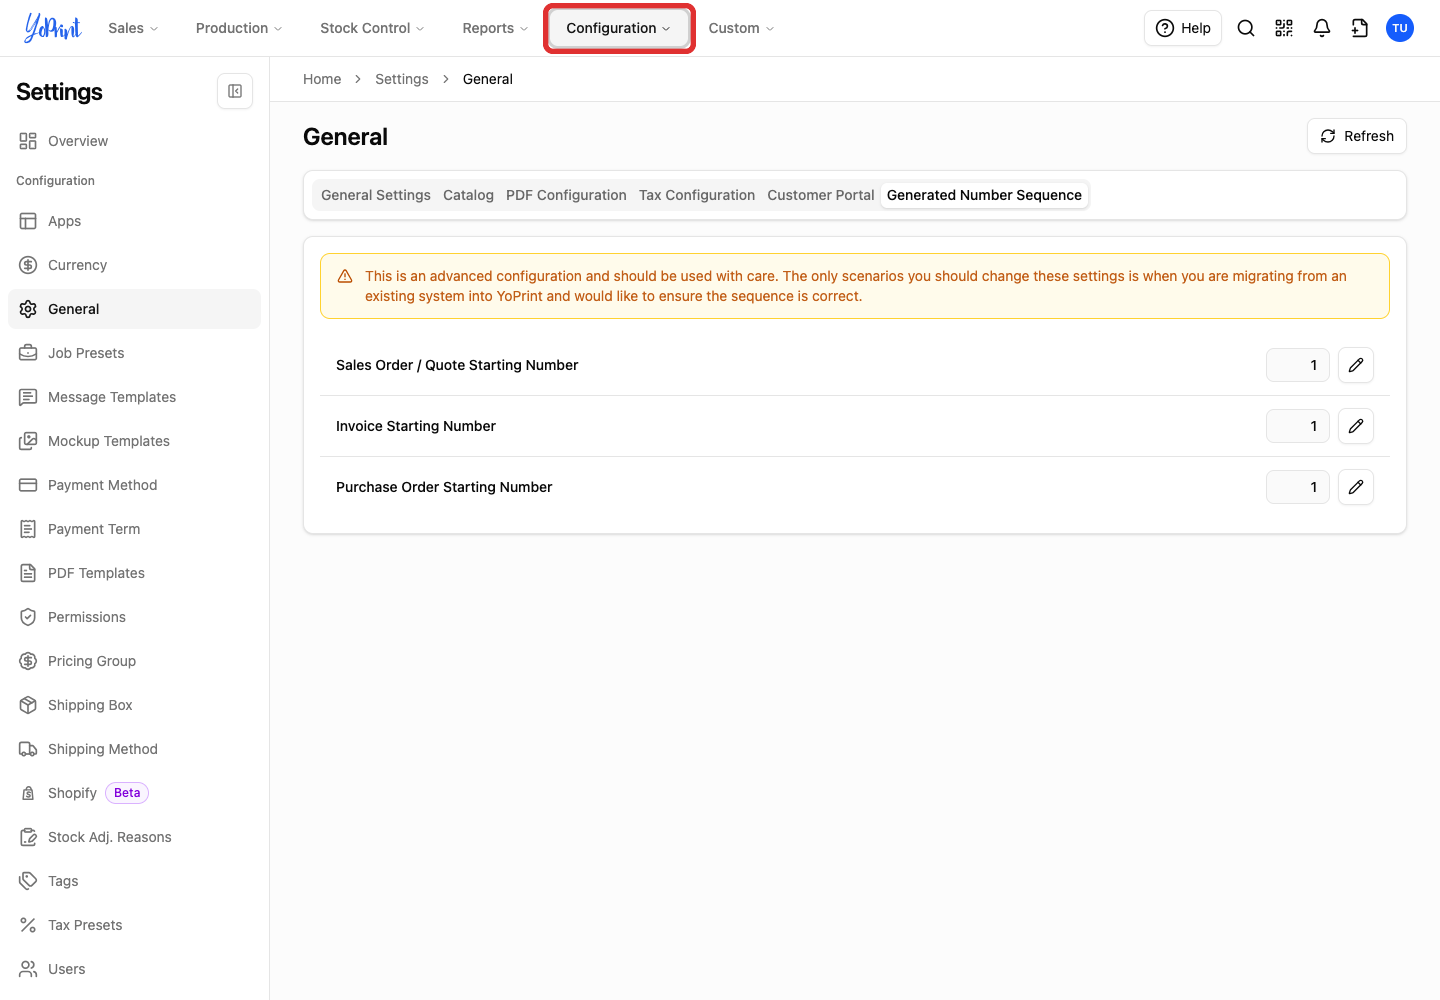This screenshot has height=1000, width=1440.
Task: Go to Overview in the sidebar
Action: [x=134, y=141]
